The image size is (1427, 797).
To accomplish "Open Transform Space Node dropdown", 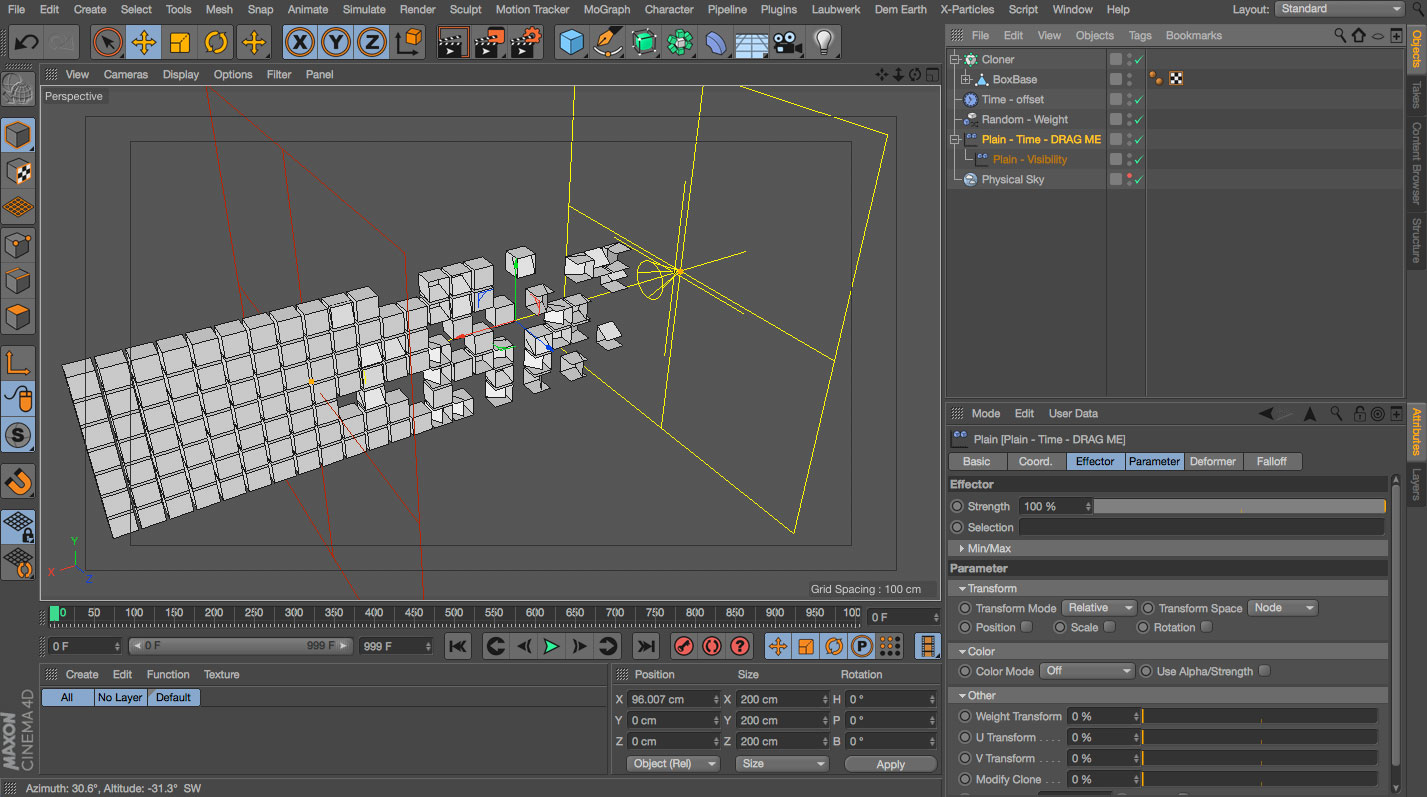I will (x=1283, y=608).
